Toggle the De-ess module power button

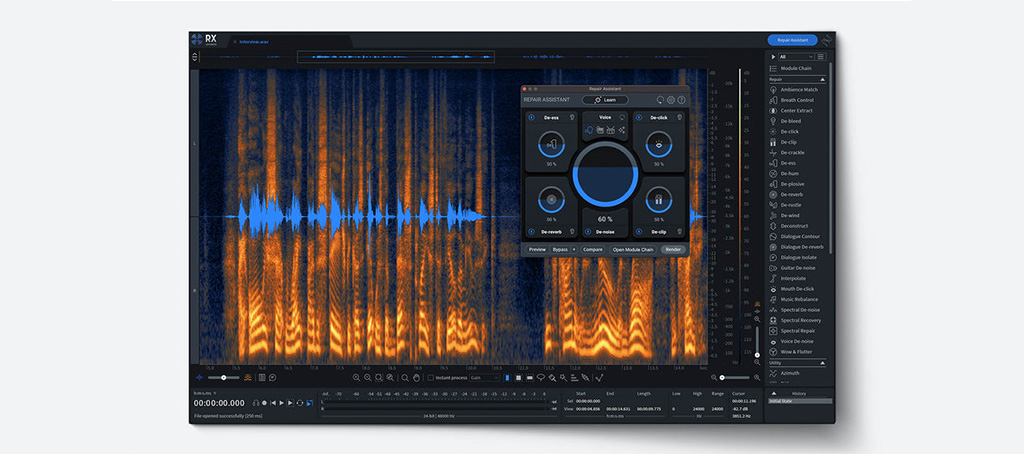531,118
